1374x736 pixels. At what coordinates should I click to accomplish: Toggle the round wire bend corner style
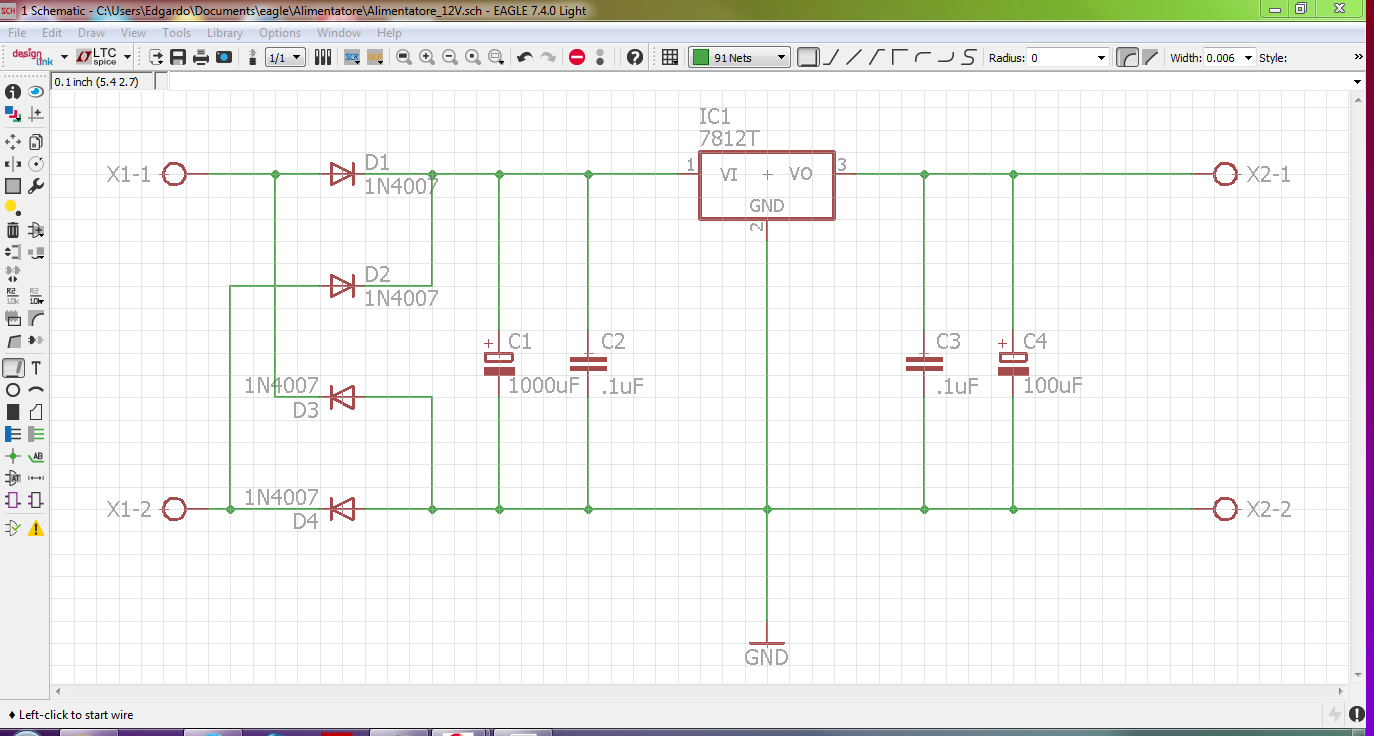[1127, 57]
